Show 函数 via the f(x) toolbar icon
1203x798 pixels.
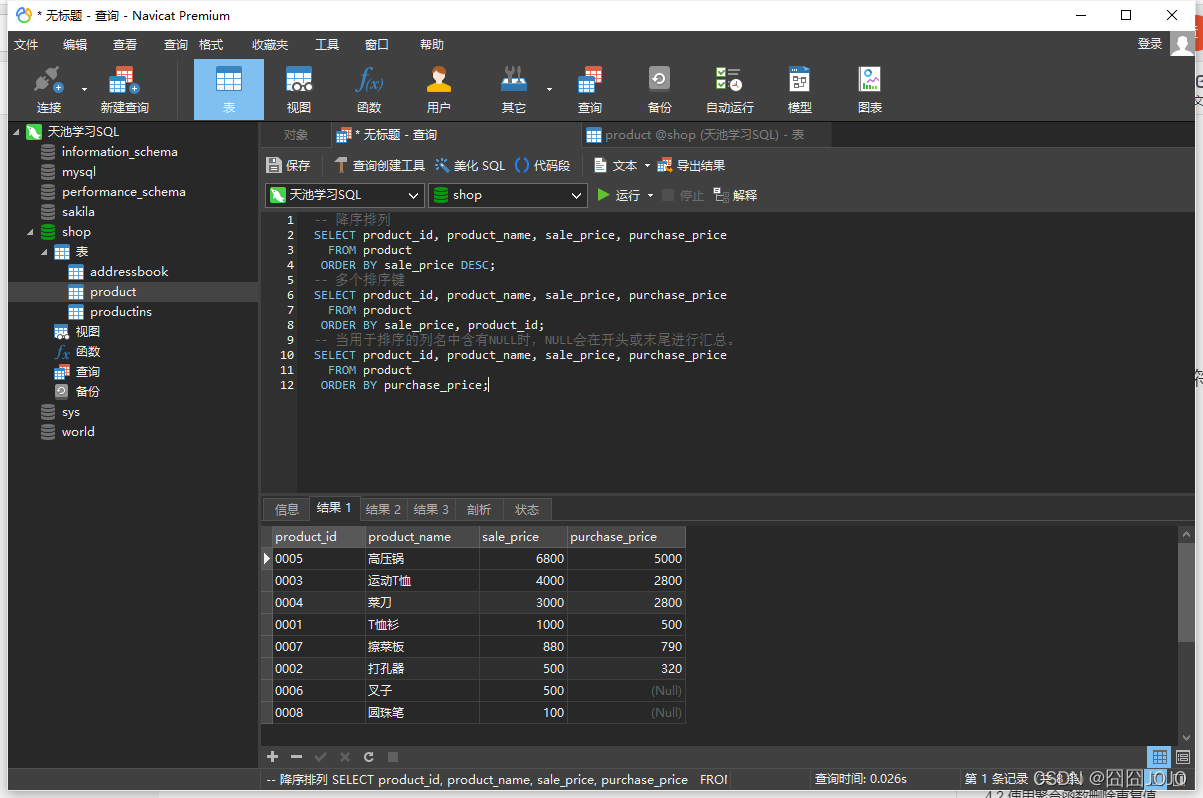(369, 89)
